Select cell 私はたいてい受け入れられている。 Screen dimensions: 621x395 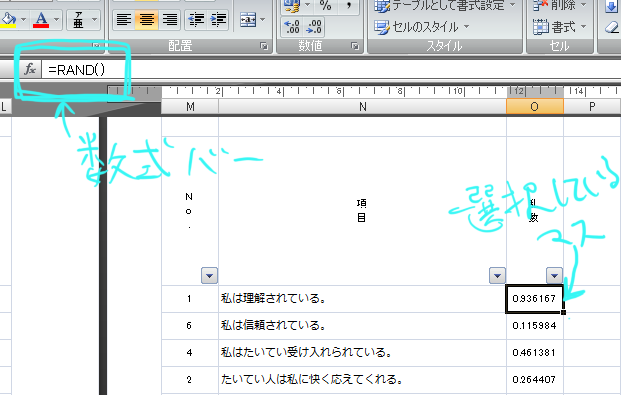point(362,353)
